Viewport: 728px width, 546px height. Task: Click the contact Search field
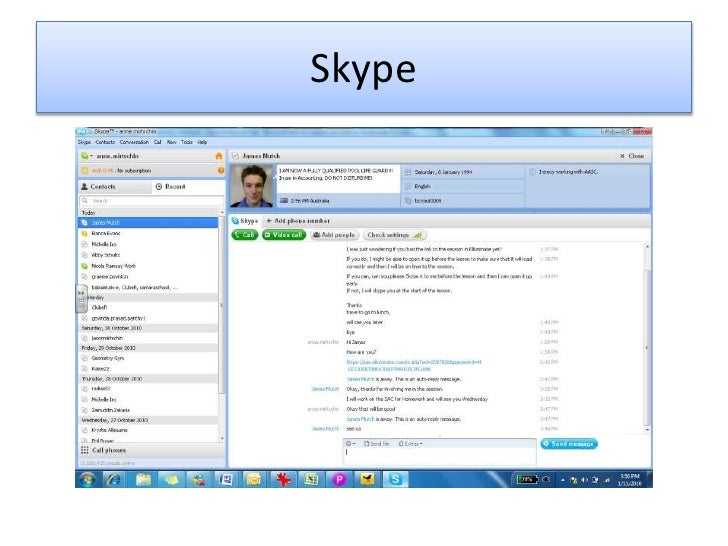[151, 201]
